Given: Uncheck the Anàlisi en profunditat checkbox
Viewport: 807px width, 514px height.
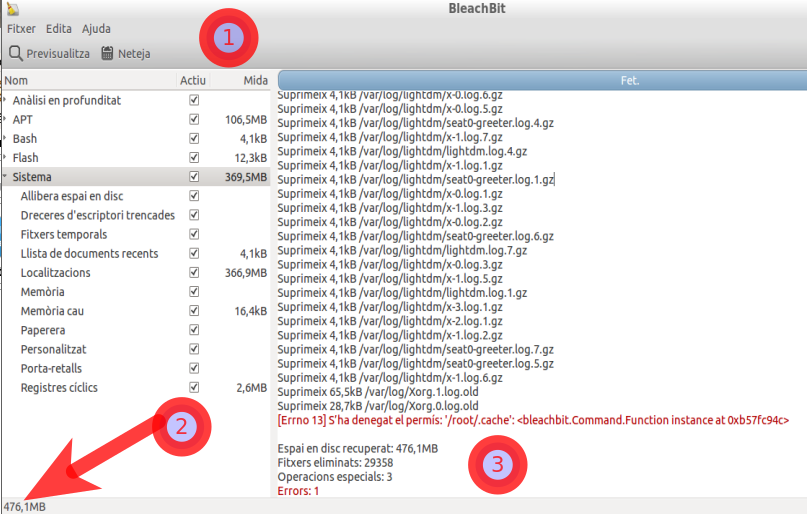Looking at the screenshot, I should tap(194, 100).
